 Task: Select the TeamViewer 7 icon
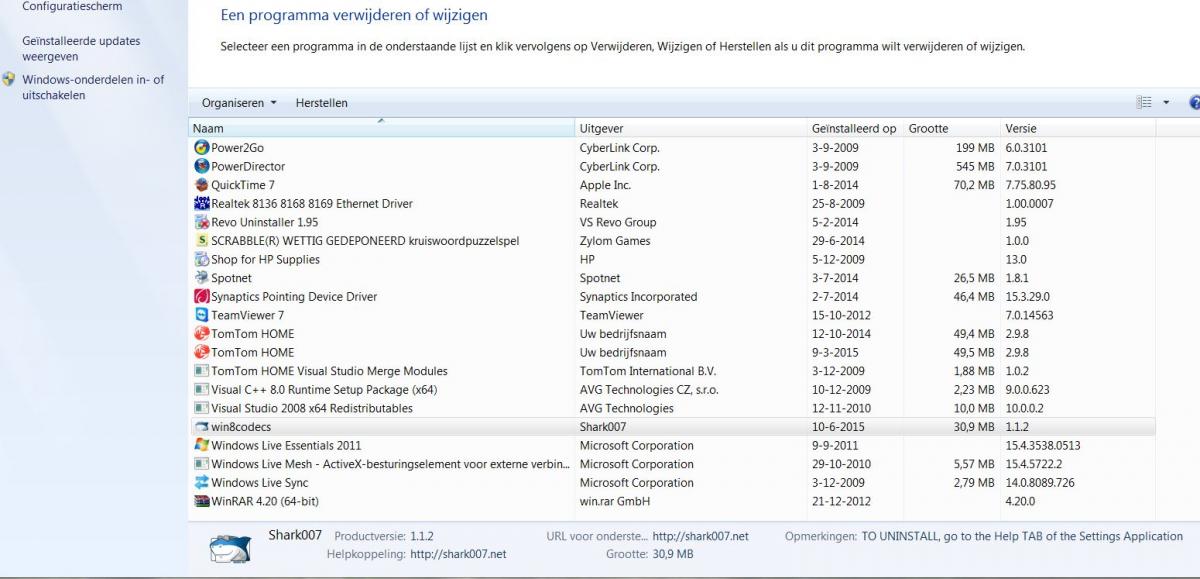click(x=202, y=315)
